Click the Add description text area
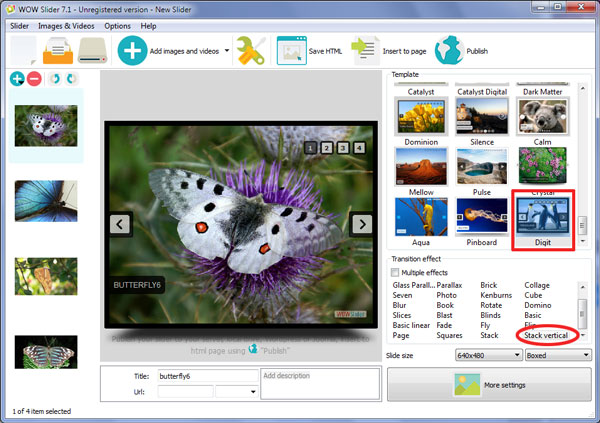 [x=320, y=384]
